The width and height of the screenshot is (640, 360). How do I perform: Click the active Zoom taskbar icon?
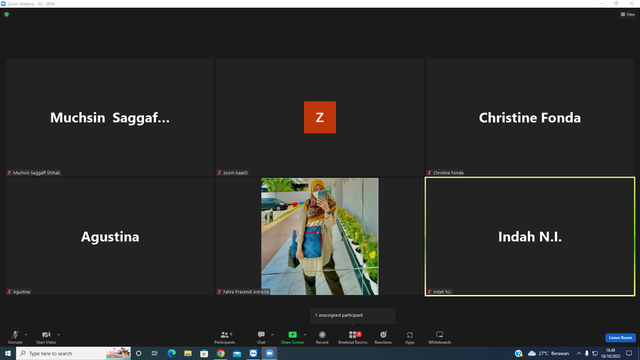[269, 353]
